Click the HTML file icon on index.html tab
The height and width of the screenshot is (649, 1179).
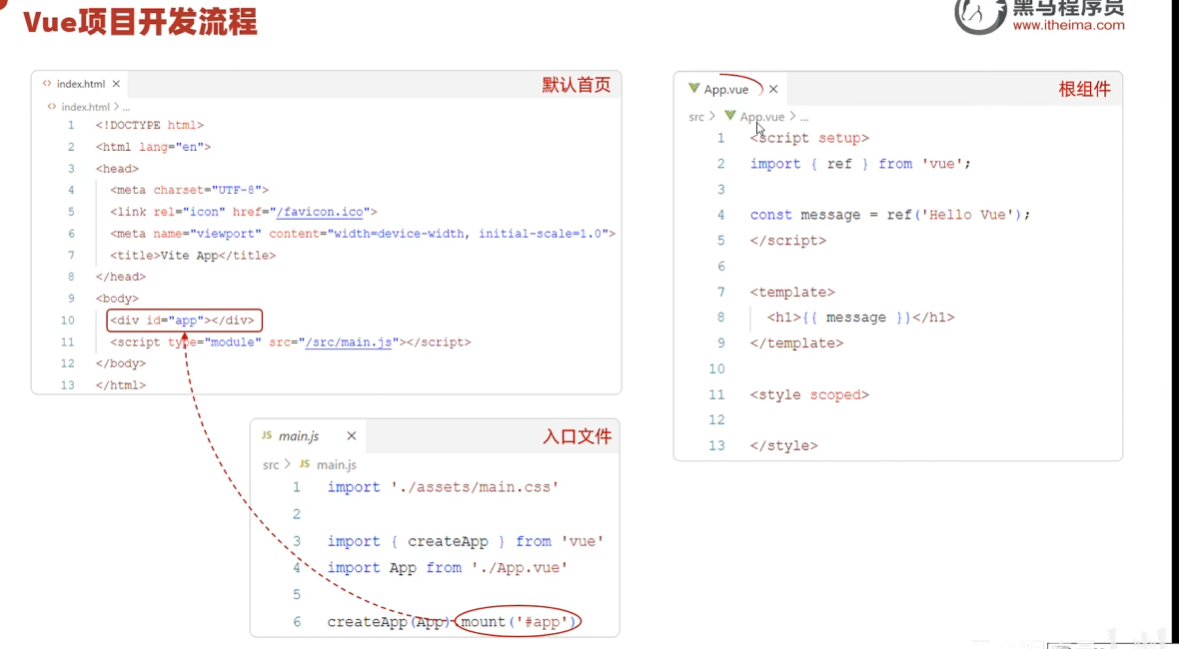(x=47, y=83)
